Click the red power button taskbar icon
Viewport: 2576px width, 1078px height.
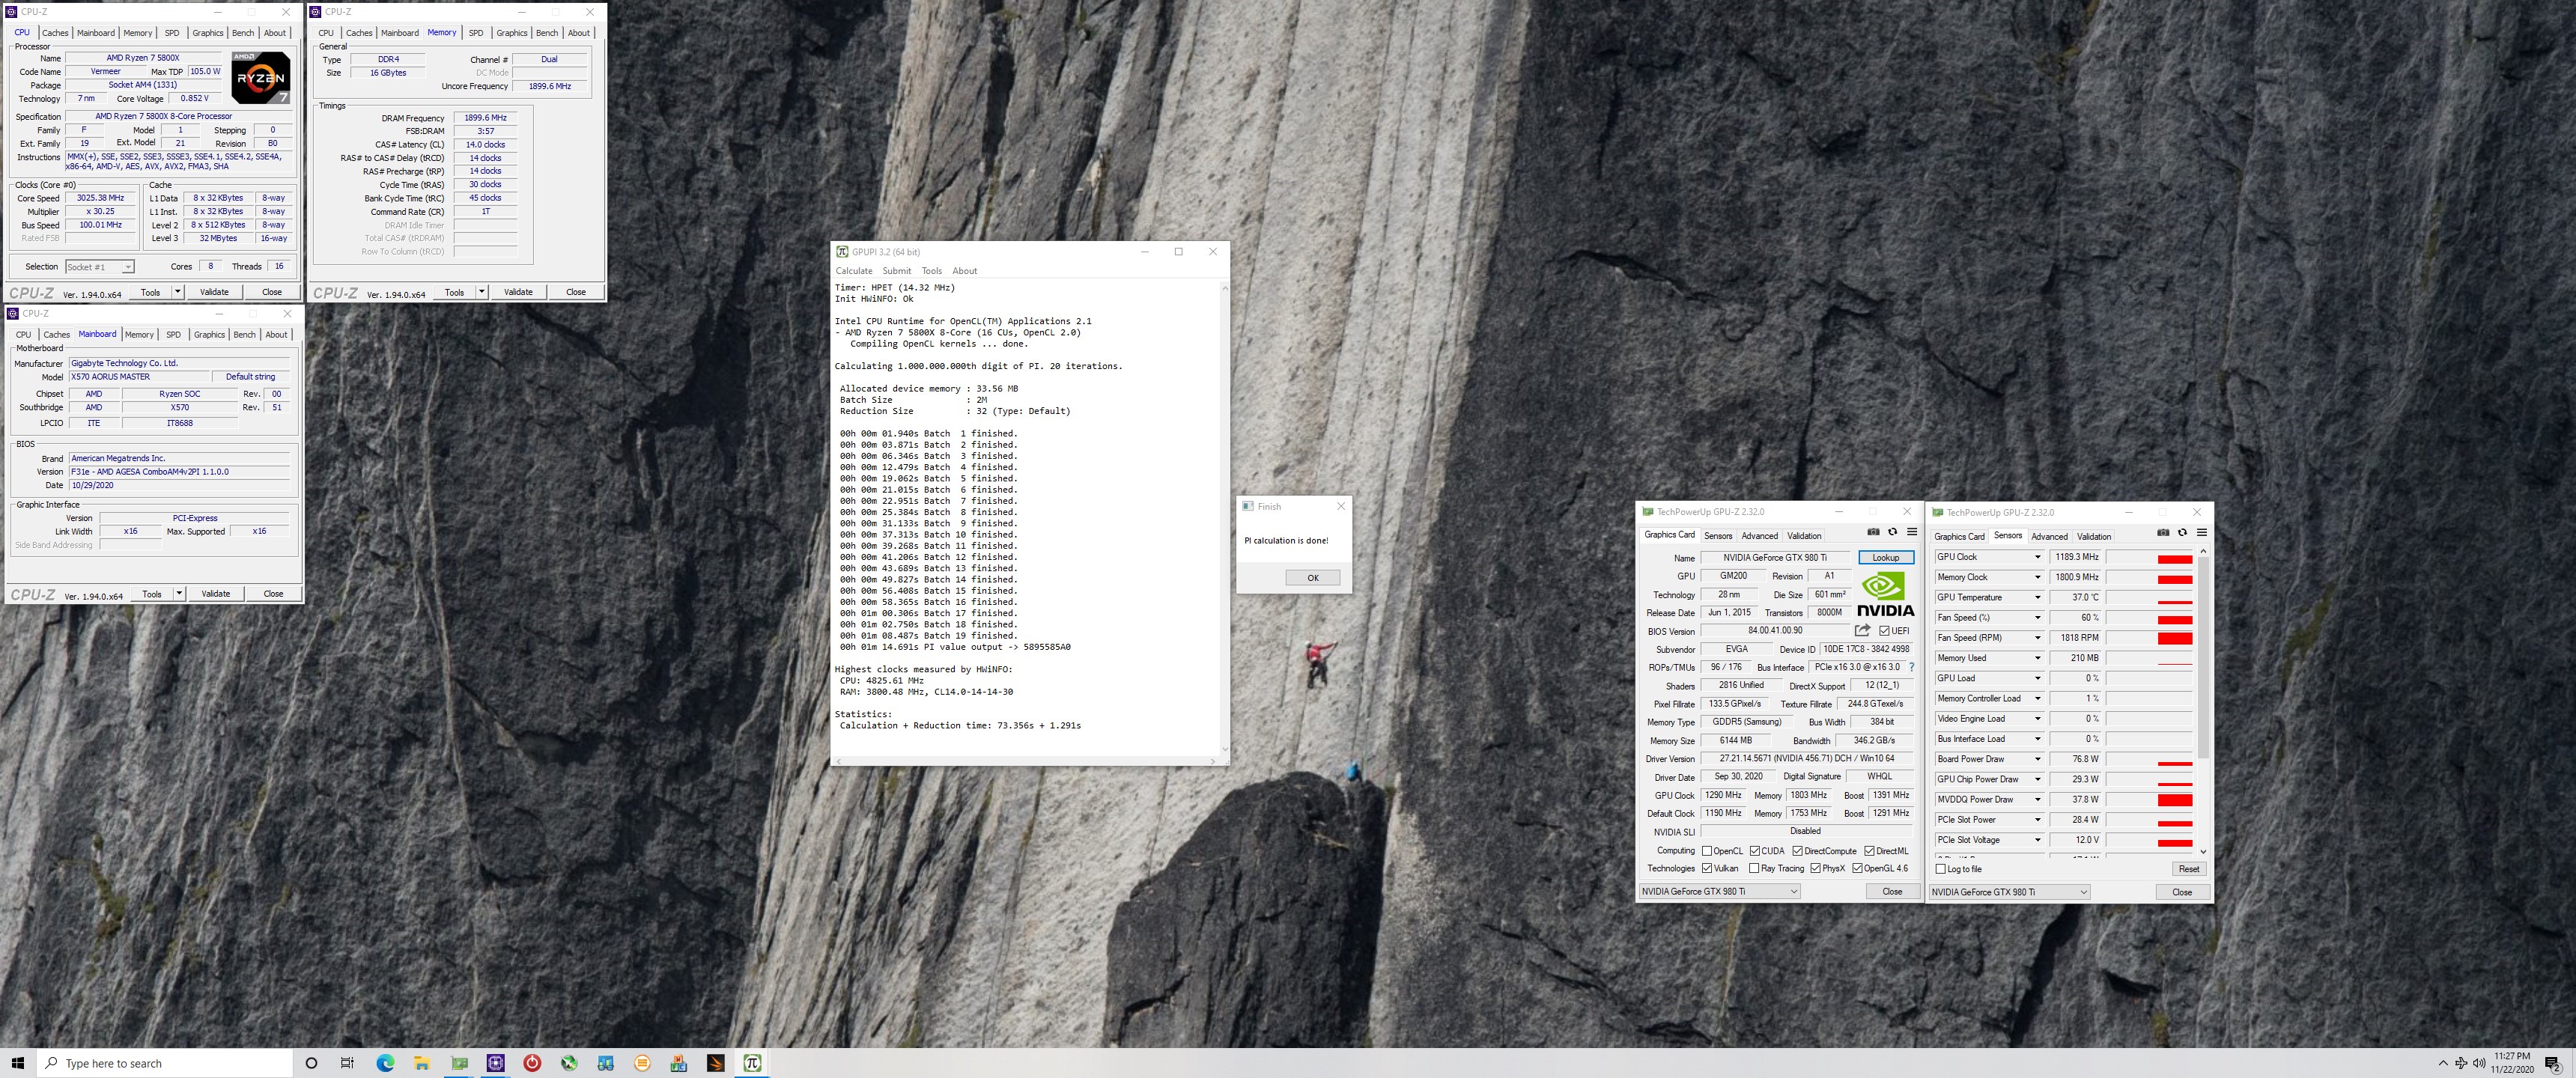click(532, 1063)
